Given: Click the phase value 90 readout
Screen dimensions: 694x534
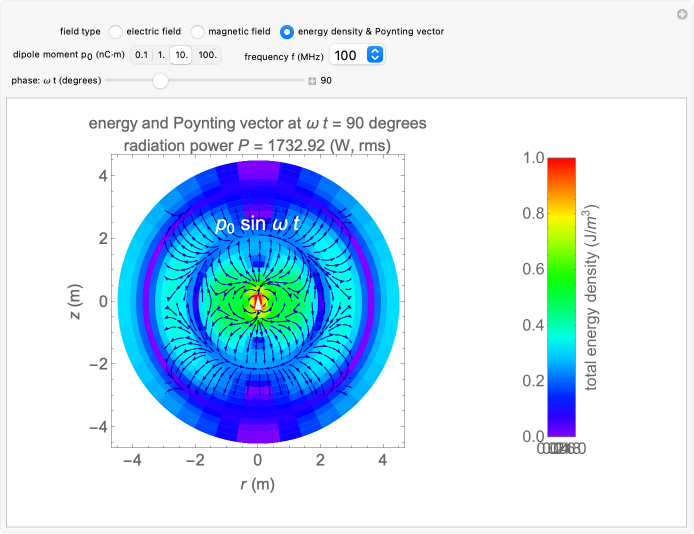Looking at the screenshot, I should click(326, 81).
